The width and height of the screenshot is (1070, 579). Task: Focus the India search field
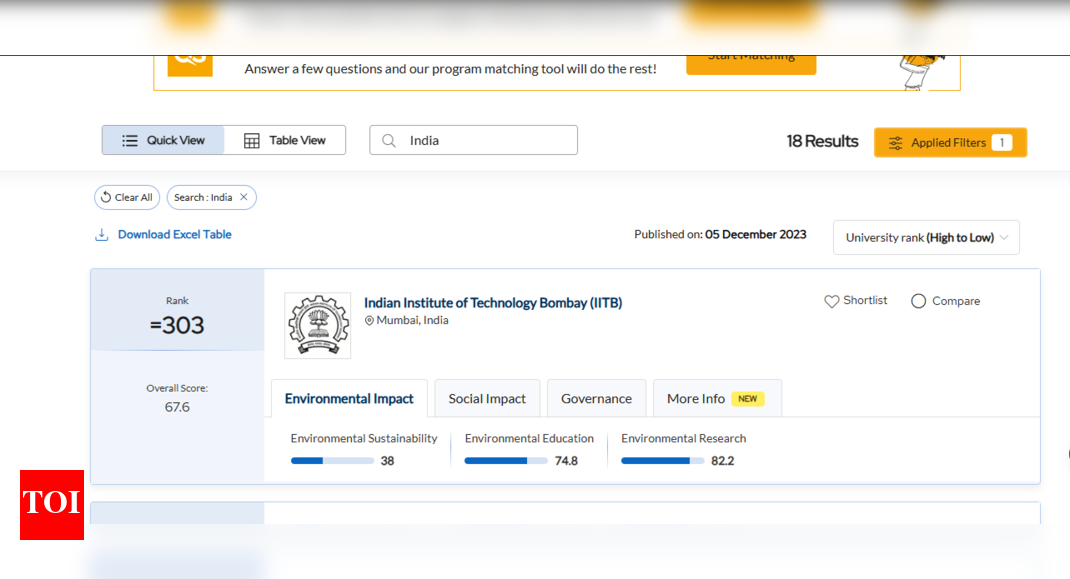pyautogui.click(x=474, y=140)
